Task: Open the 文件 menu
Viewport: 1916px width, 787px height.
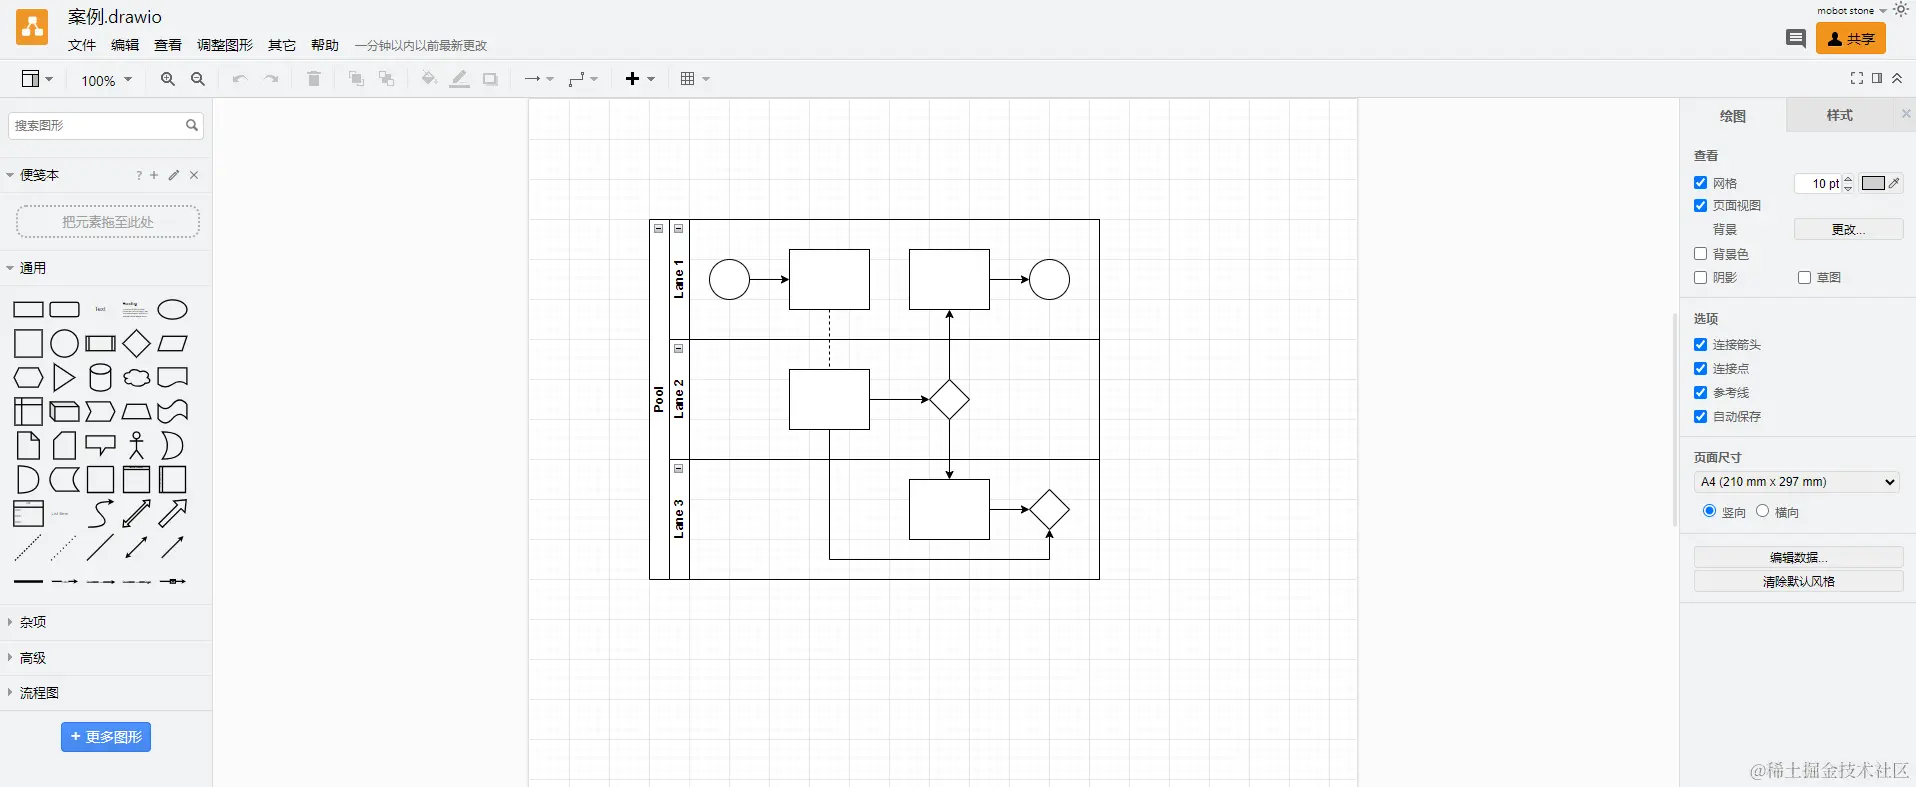Action: coord(82,45)
